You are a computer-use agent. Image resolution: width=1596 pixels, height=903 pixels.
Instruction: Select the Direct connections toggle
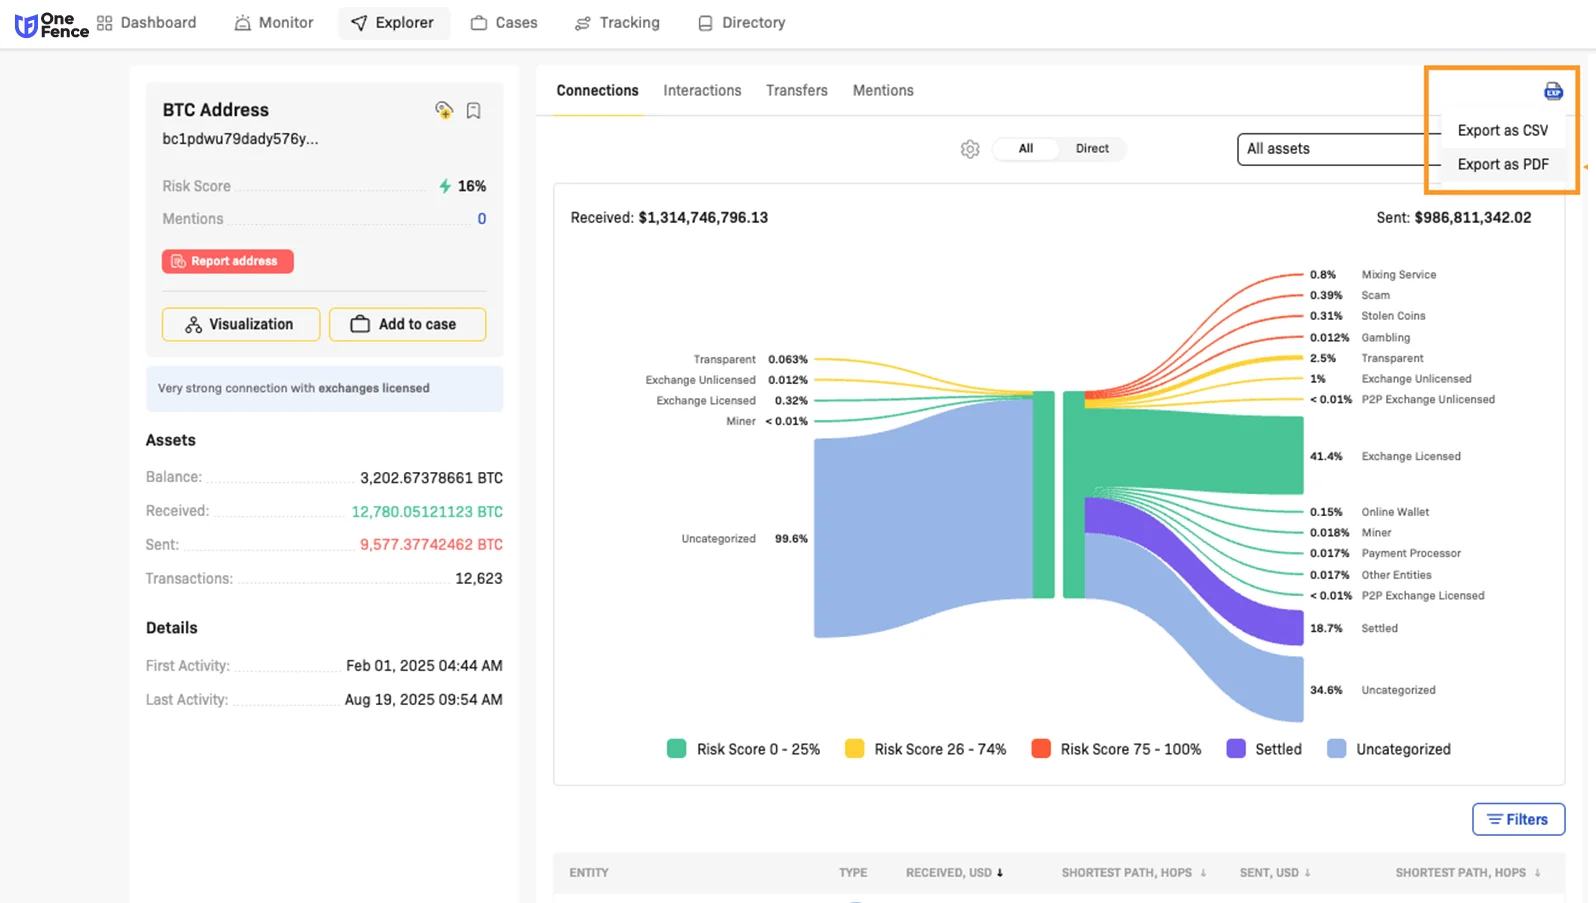coord(1092,148)
